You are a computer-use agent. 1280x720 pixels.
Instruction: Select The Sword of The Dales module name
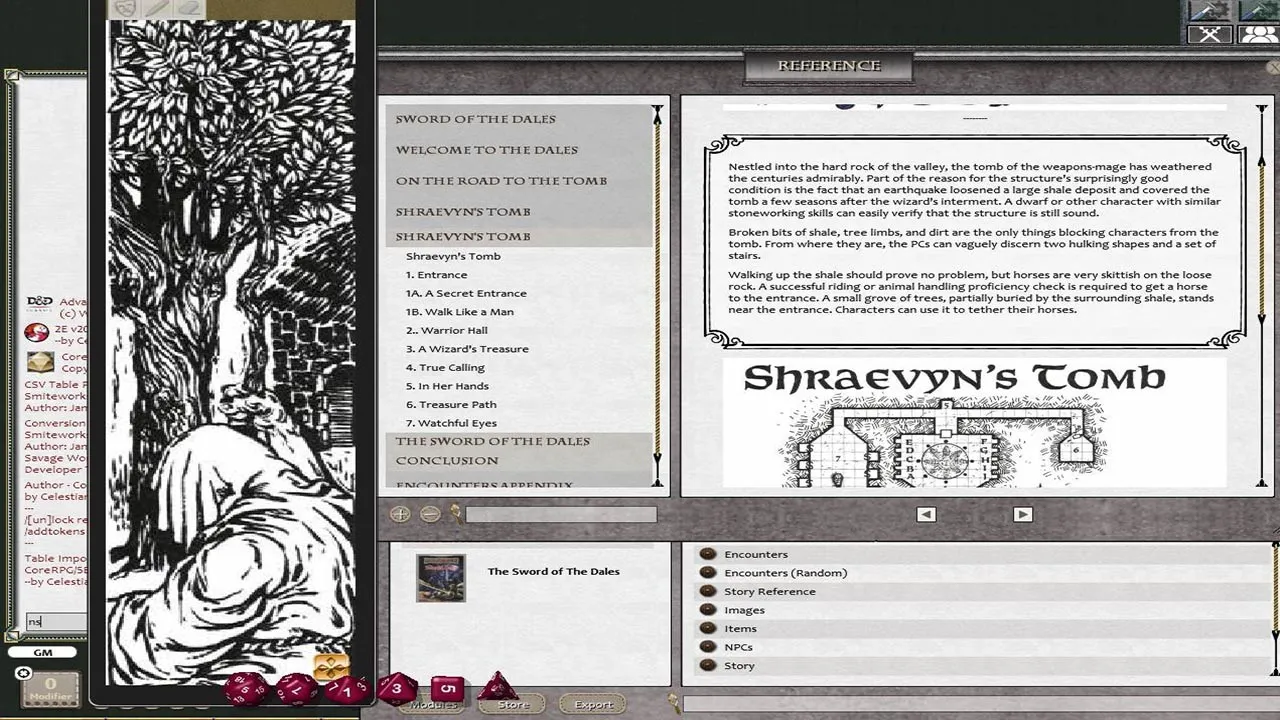click(553, 572)
